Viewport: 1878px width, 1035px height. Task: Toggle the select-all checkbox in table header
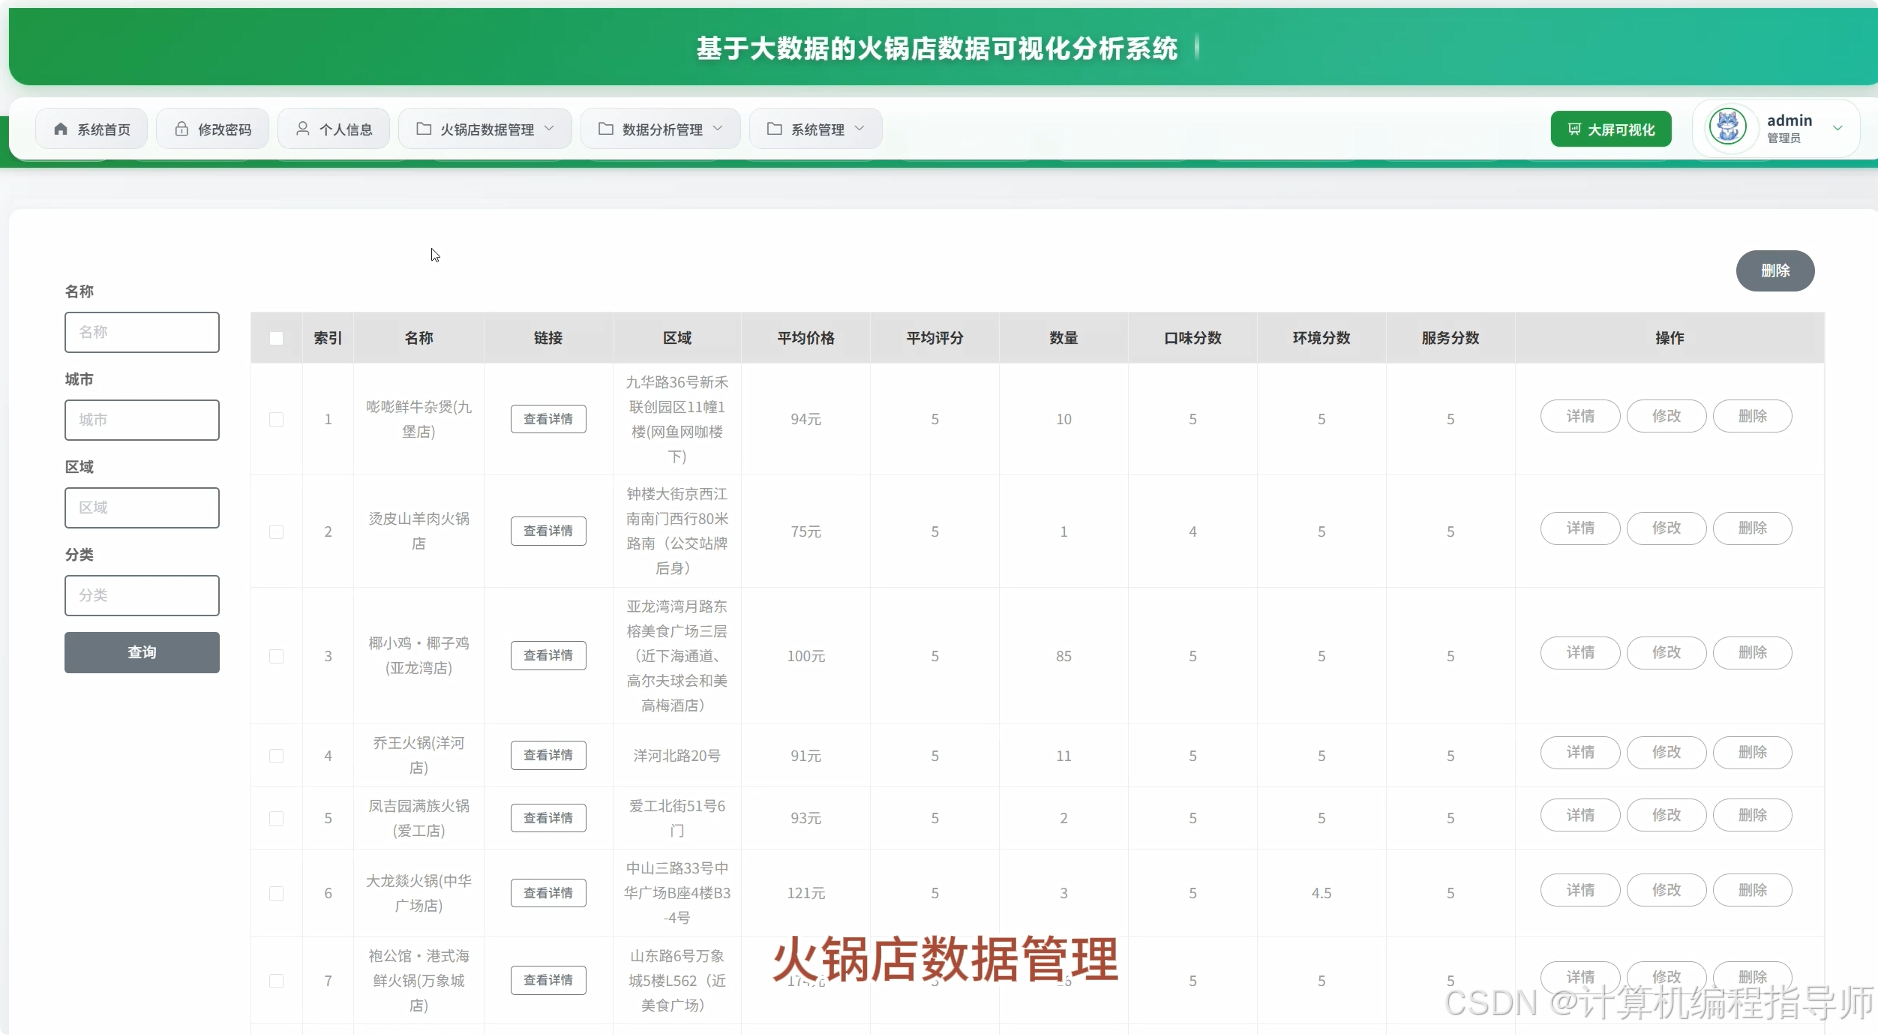(x=277, y=338)
